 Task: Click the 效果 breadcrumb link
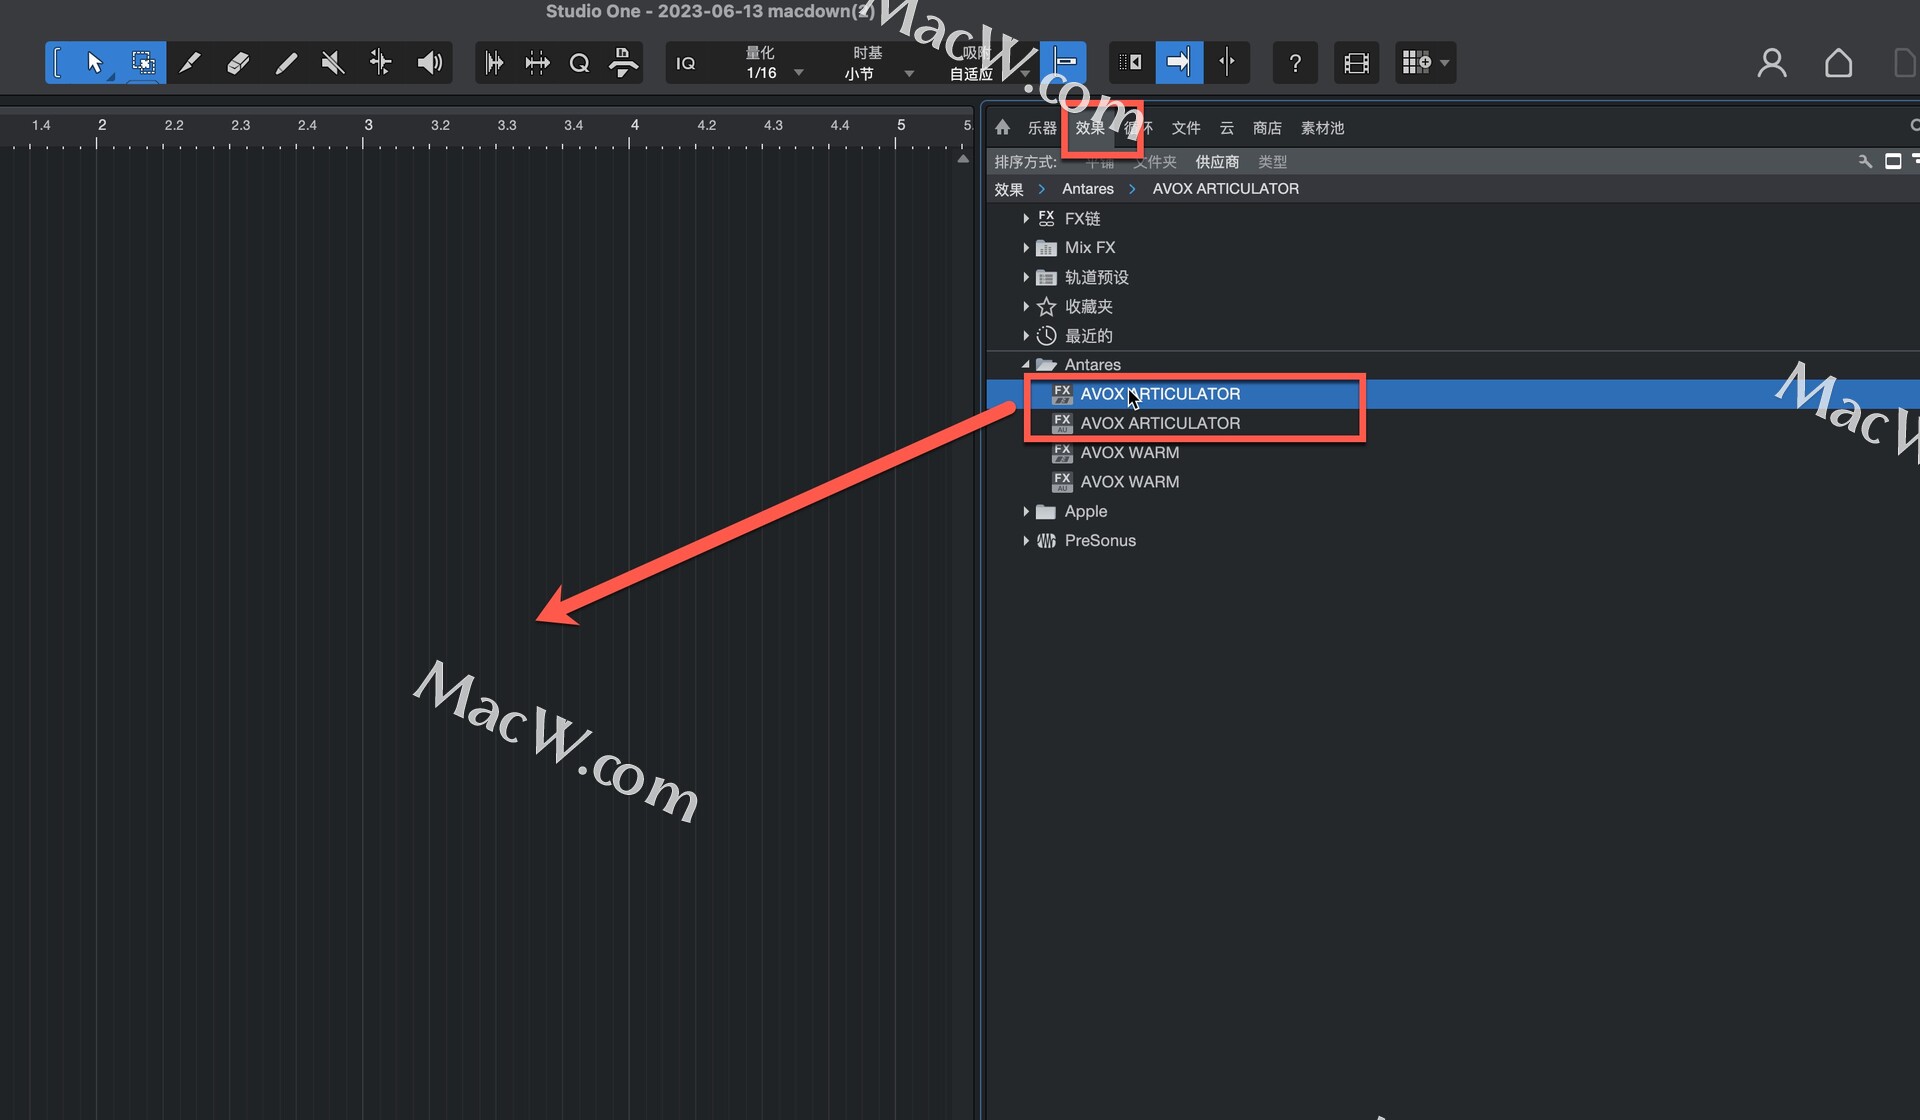[x=1009, y=189]
